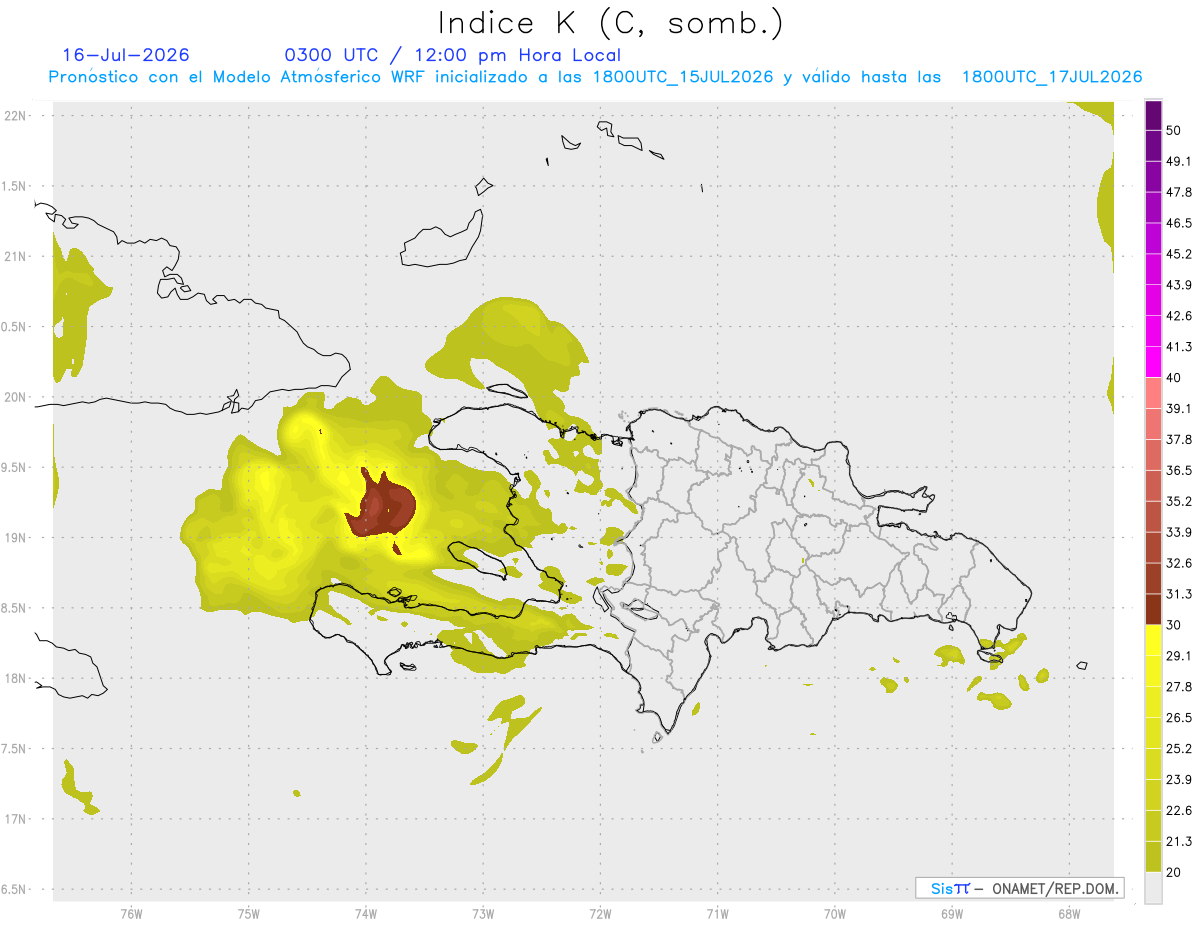The image size is (1200, 927).
Task: Click the colorbar value "30"
Action: coord(1174,625)
